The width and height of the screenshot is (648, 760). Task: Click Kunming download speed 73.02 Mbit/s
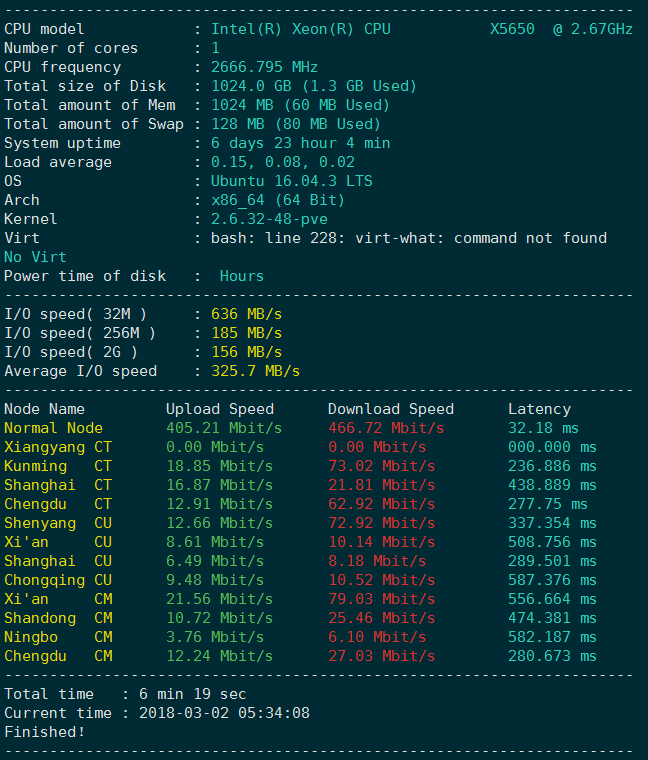[381, 466]
